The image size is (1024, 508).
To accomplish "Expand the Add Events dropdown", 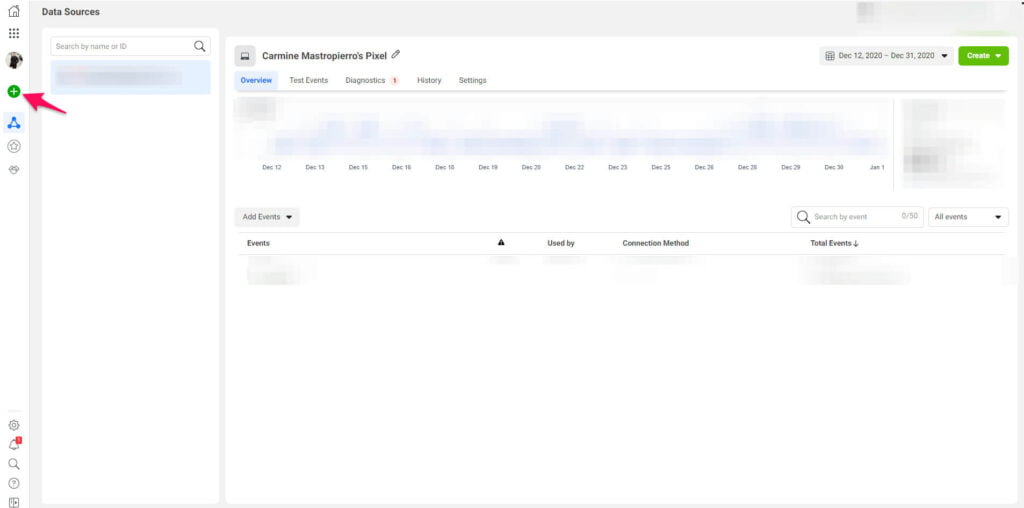I will 267,217.
